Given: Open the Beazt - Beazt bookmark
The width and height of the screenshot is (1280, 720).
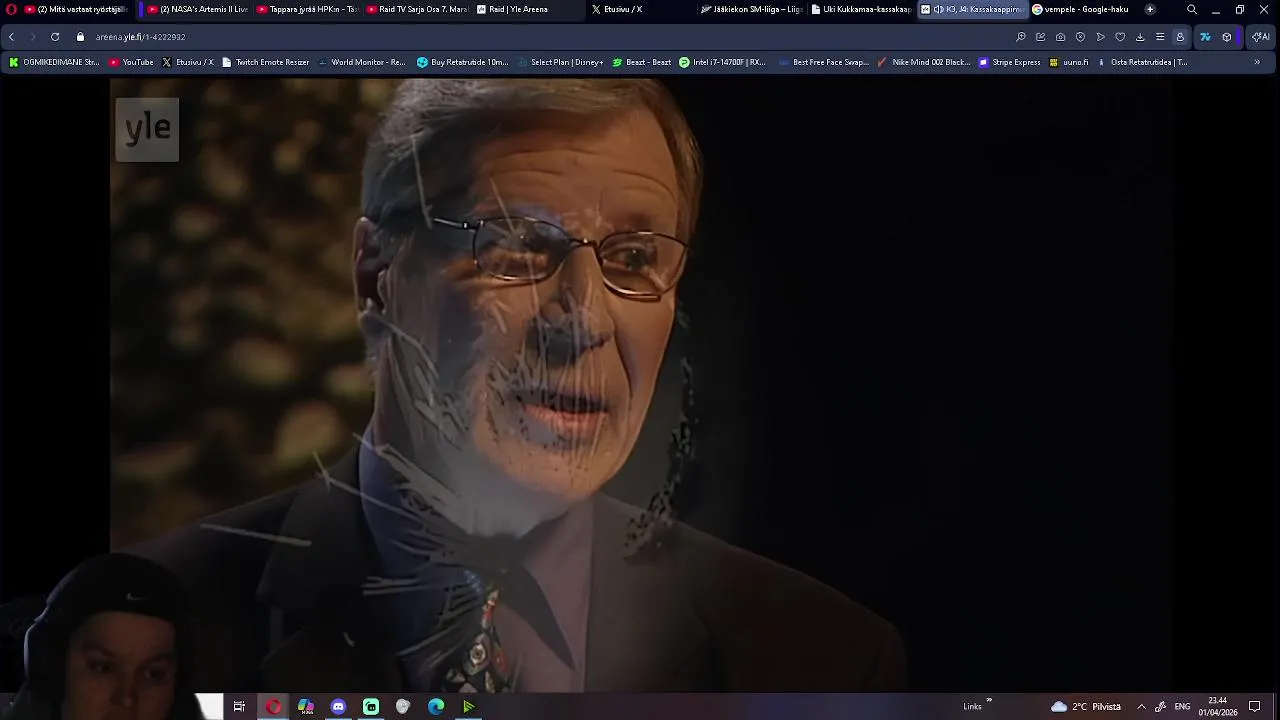Looking at the screenshot, I should click(642, 62).
